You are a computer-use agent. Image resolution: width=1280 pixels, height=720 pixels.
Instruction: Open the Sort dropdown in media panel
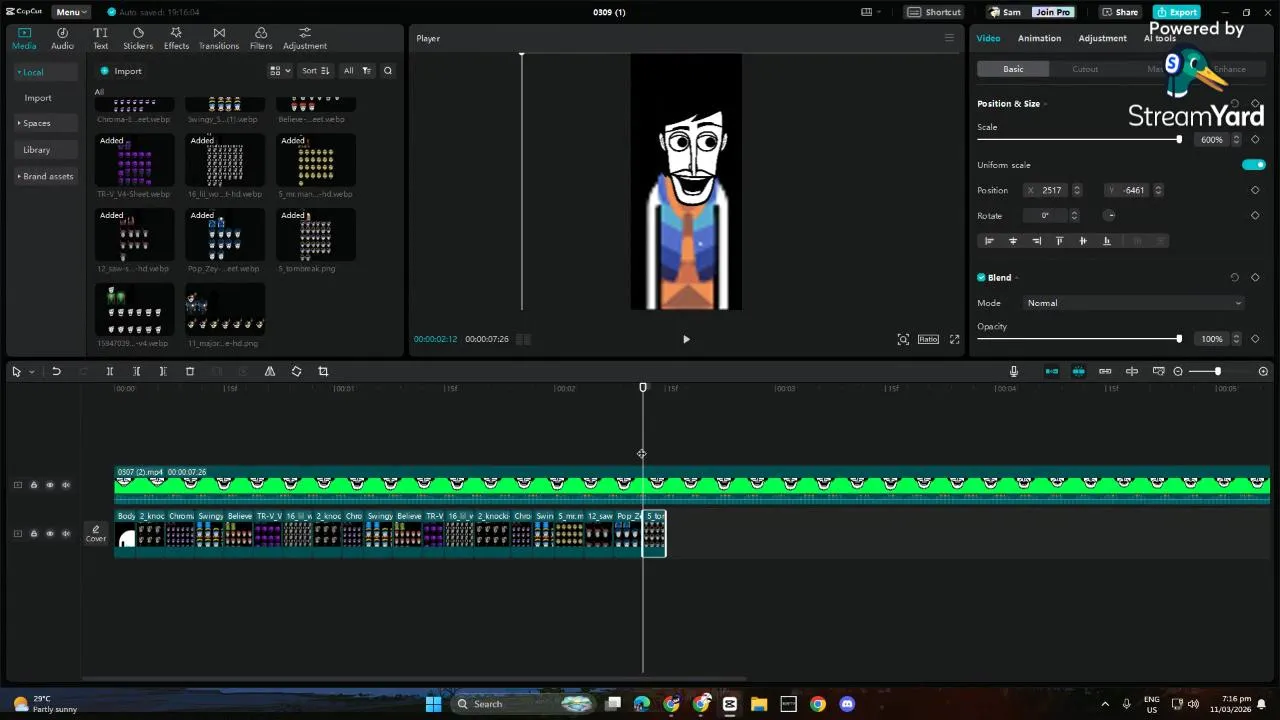coord(315,71)
